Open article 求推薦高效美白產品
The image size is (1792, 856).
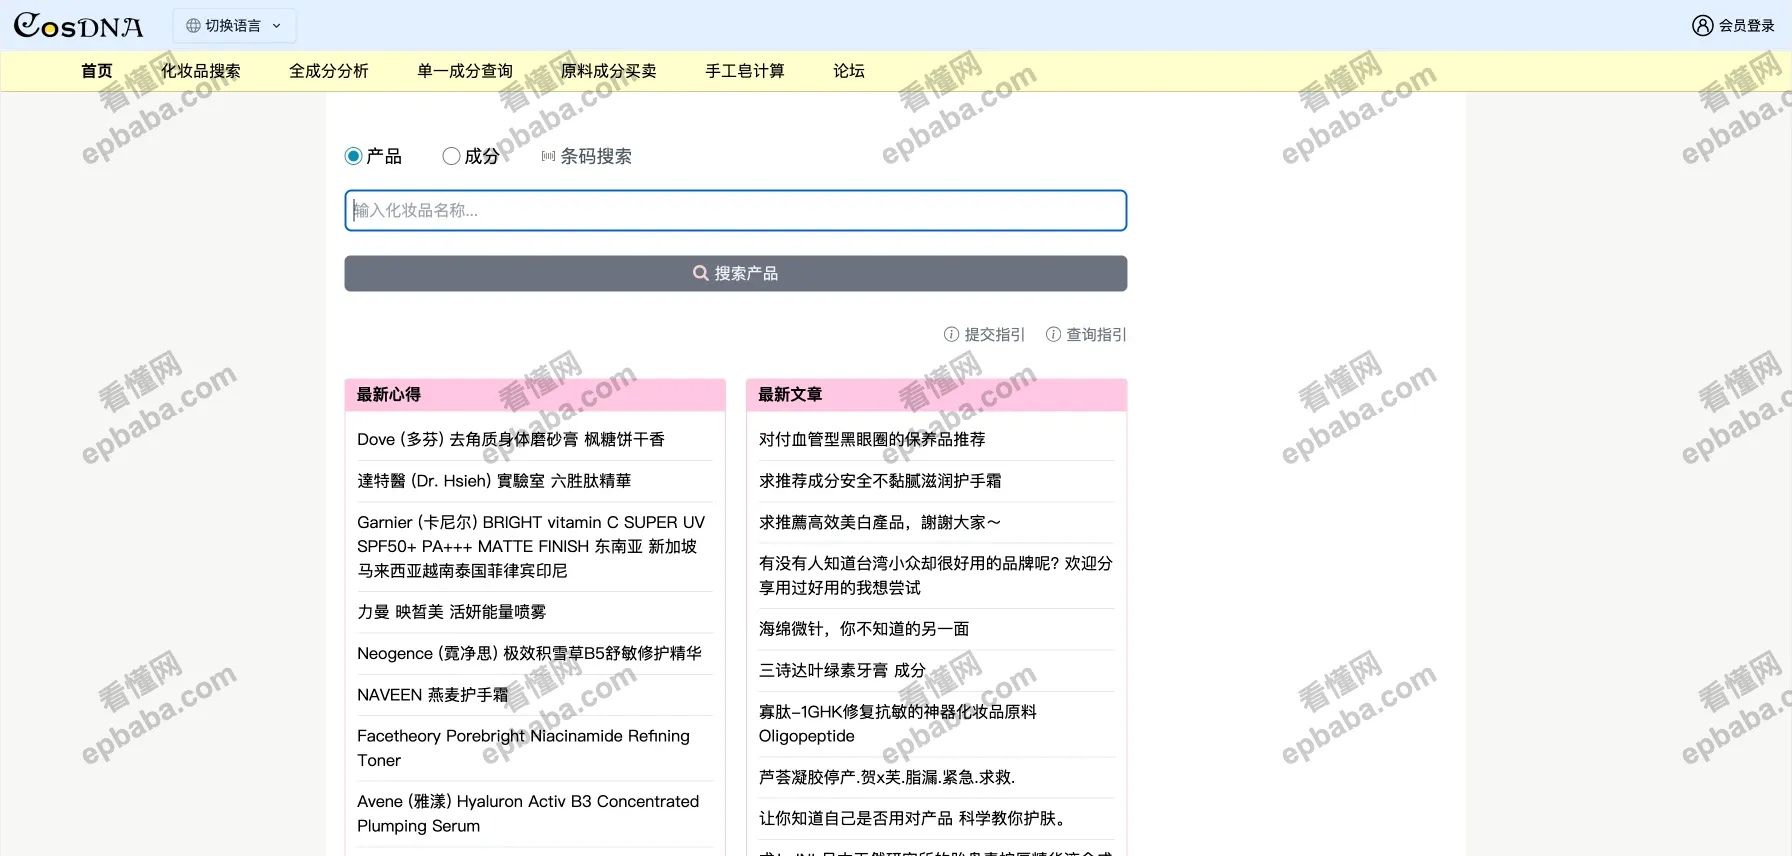(x=880, y=522)
